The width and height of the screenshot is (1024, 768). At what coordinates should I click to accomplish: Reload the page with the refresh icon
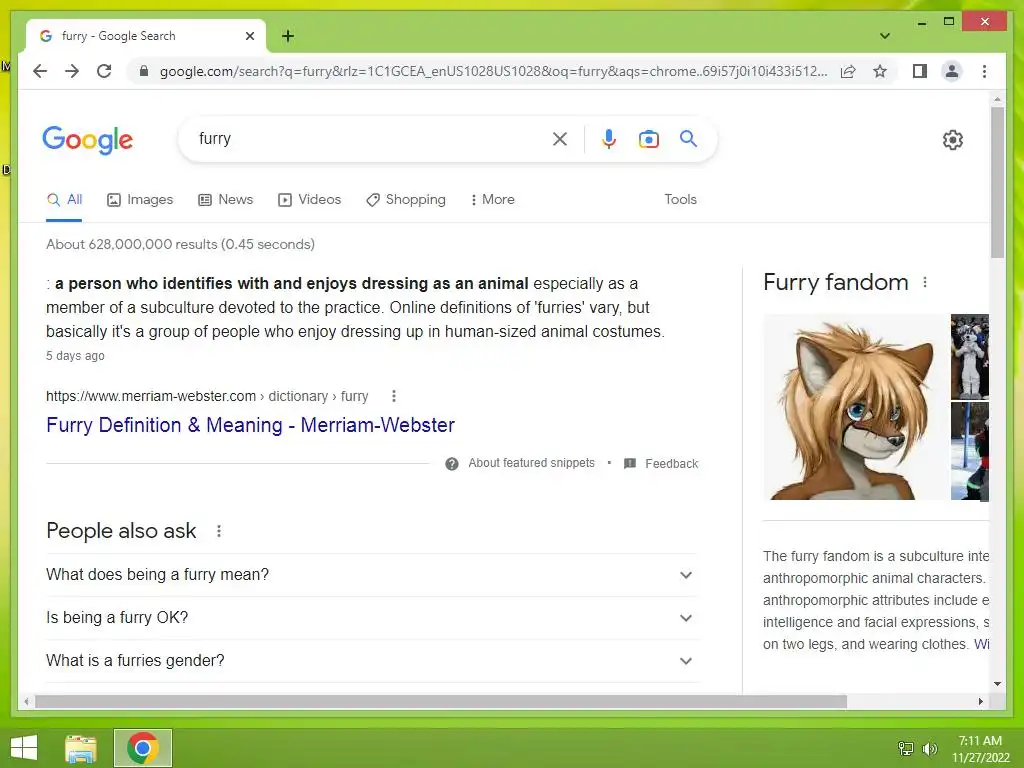pos(104,71)
